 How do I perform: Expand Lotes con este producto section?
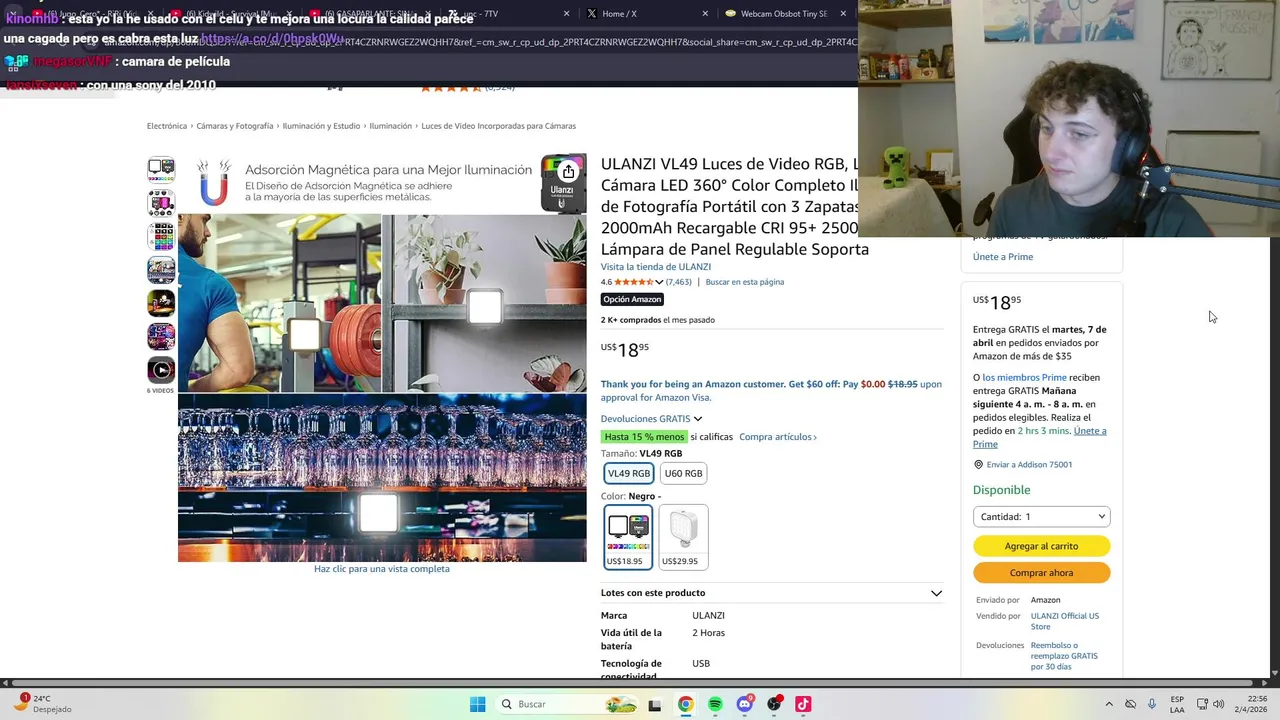pos(771,593)
